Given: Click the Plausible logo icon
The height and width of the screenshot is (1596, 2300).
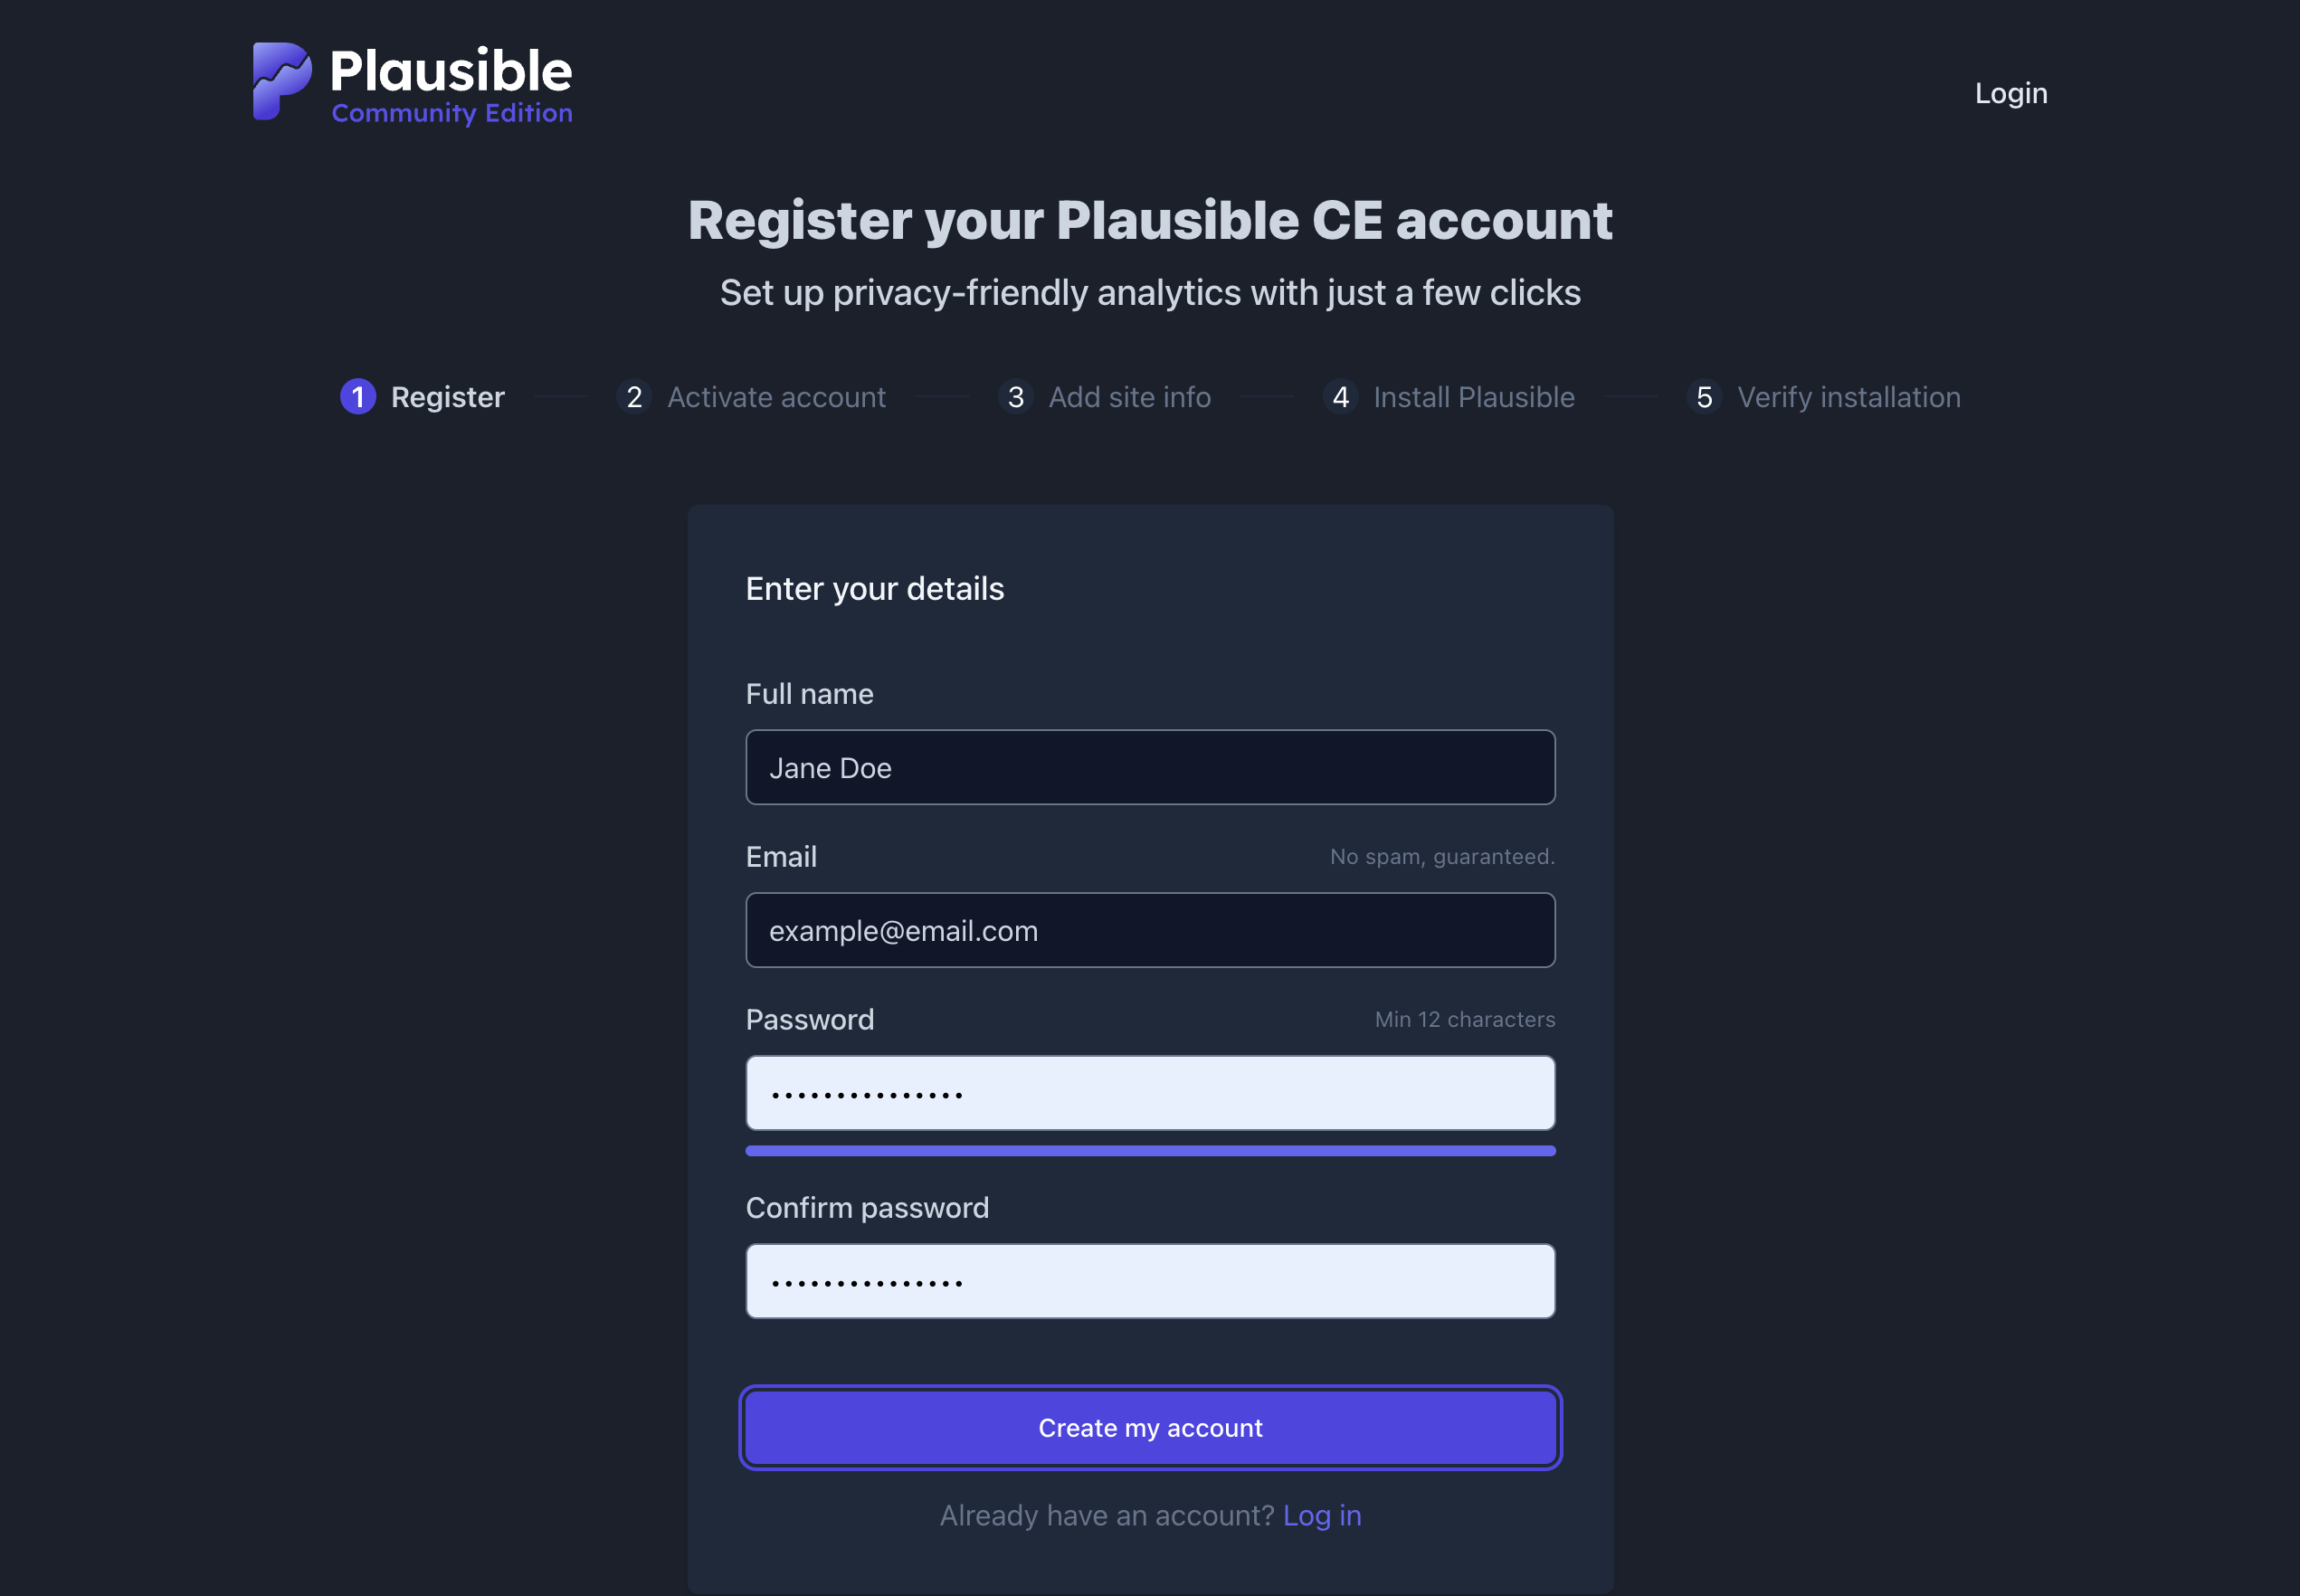Looking at the screenshot, I should tap(281, 82).
